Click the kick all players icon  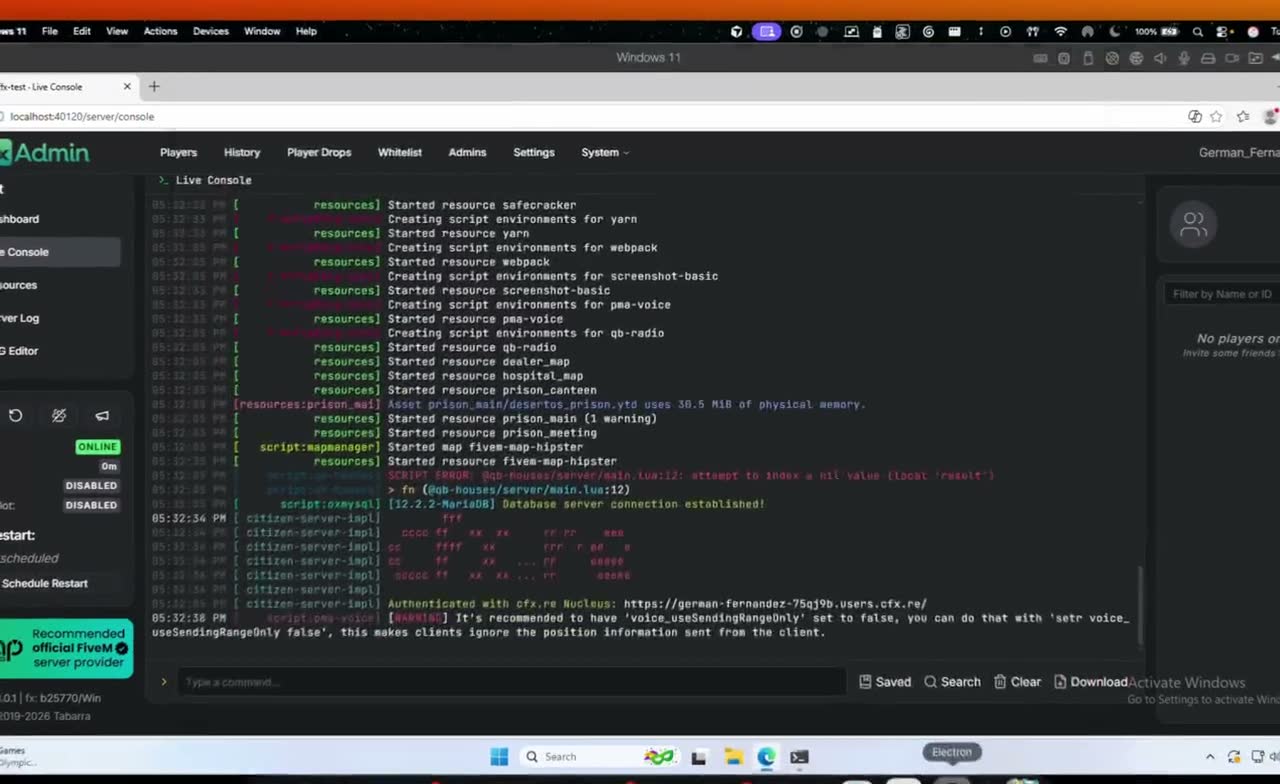pyautogui.click(x=59, y=416)
